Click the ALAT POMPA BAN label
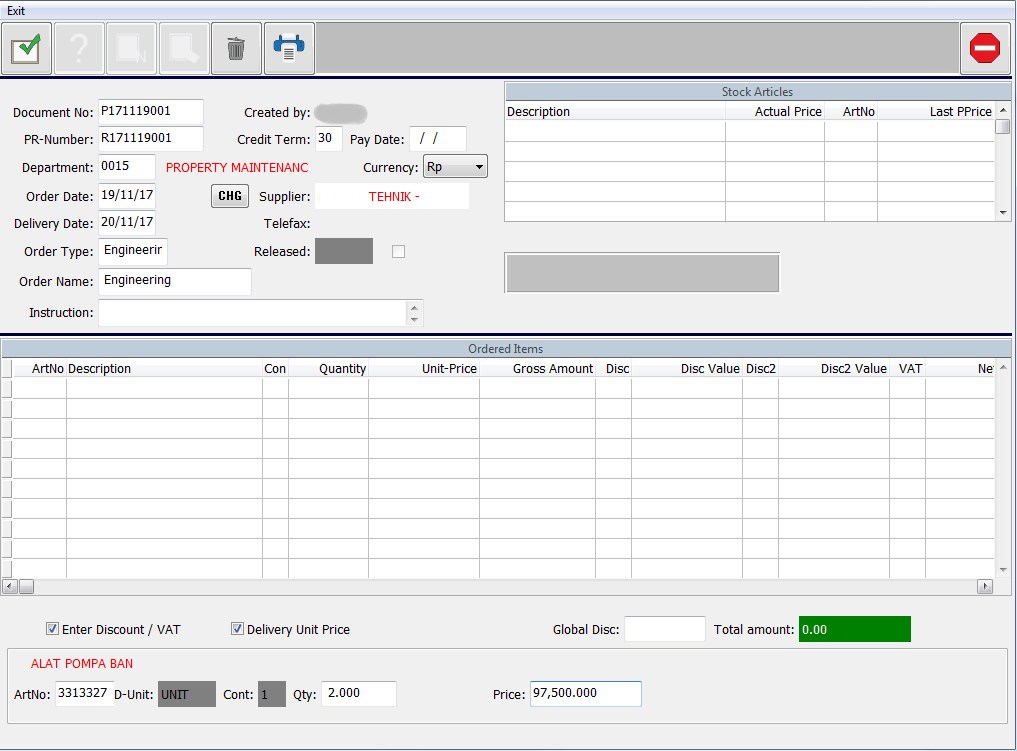 [x=82, y=663]
